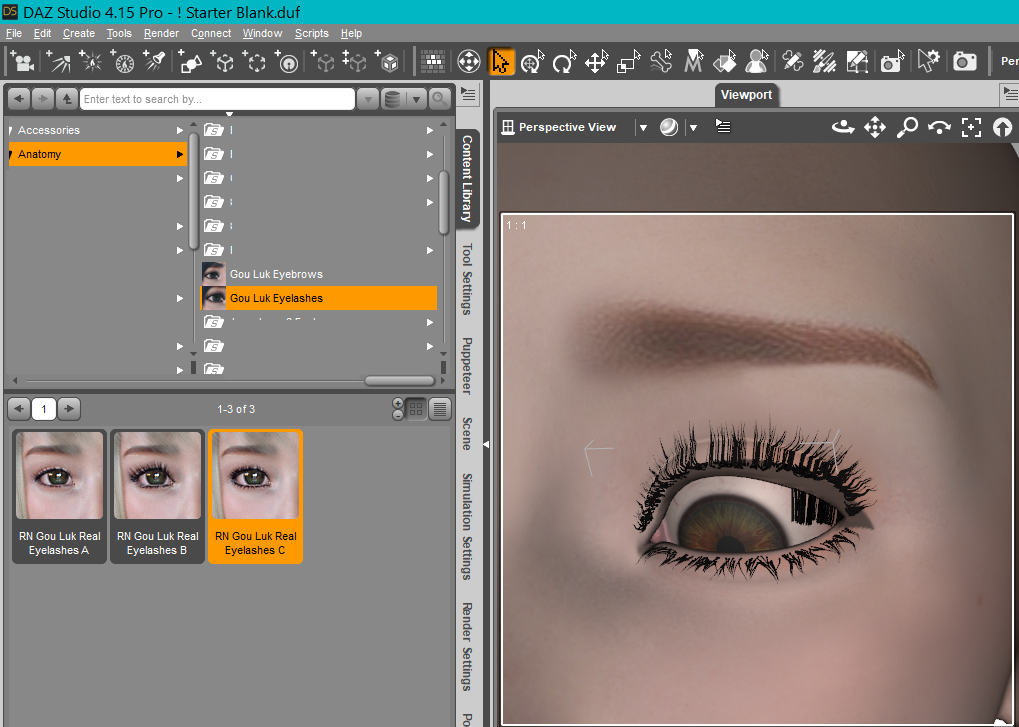Switch to the Tool Settings tab
The image size is (1019, 727).
467,279
